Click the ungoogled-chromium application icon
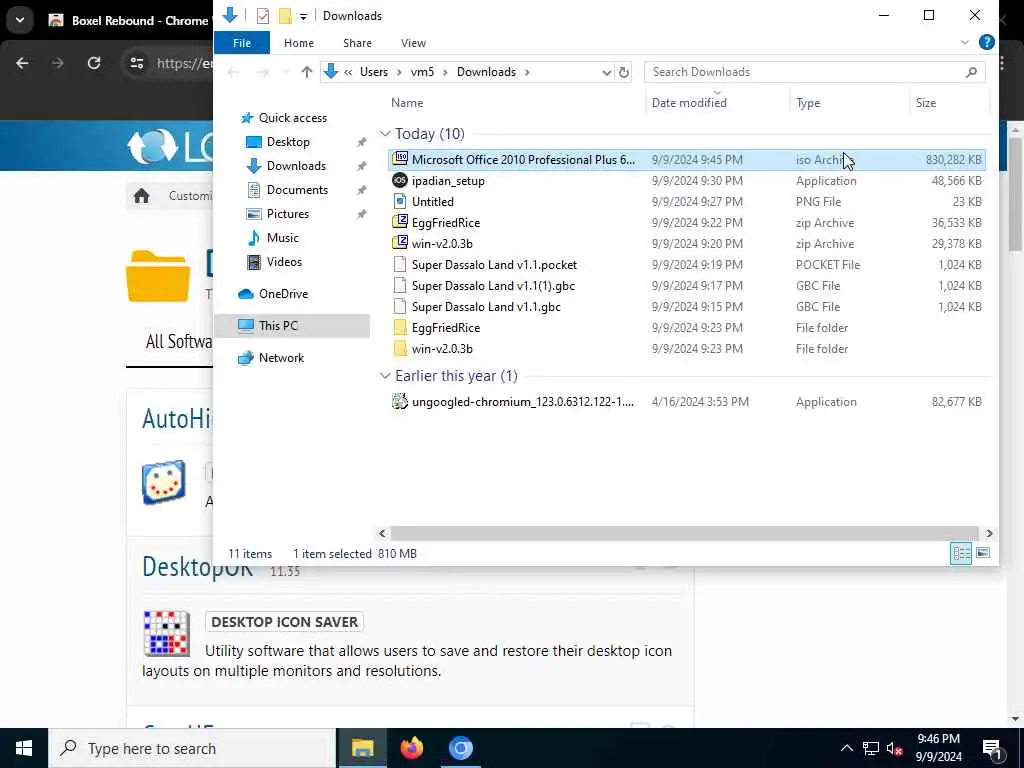Image resolution: width=1024 pixels, height=768 pixels. (x=400, y=401)
